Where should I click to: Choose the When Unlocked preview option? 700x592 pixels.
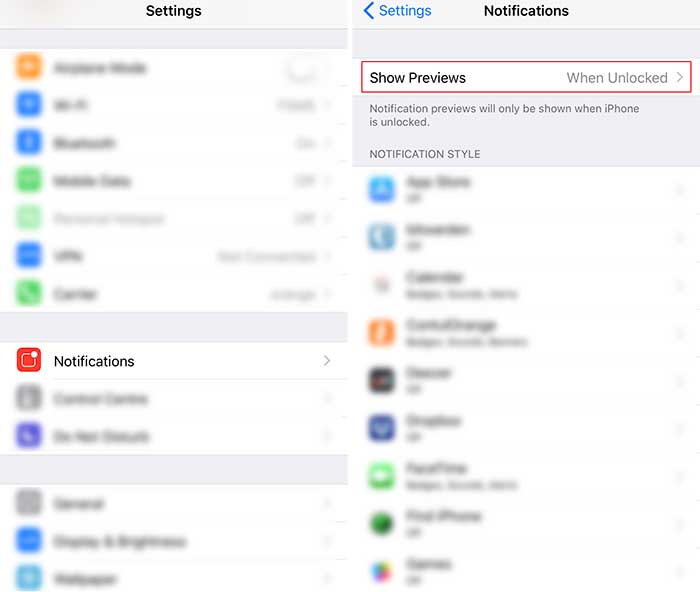tap(617, 78)
